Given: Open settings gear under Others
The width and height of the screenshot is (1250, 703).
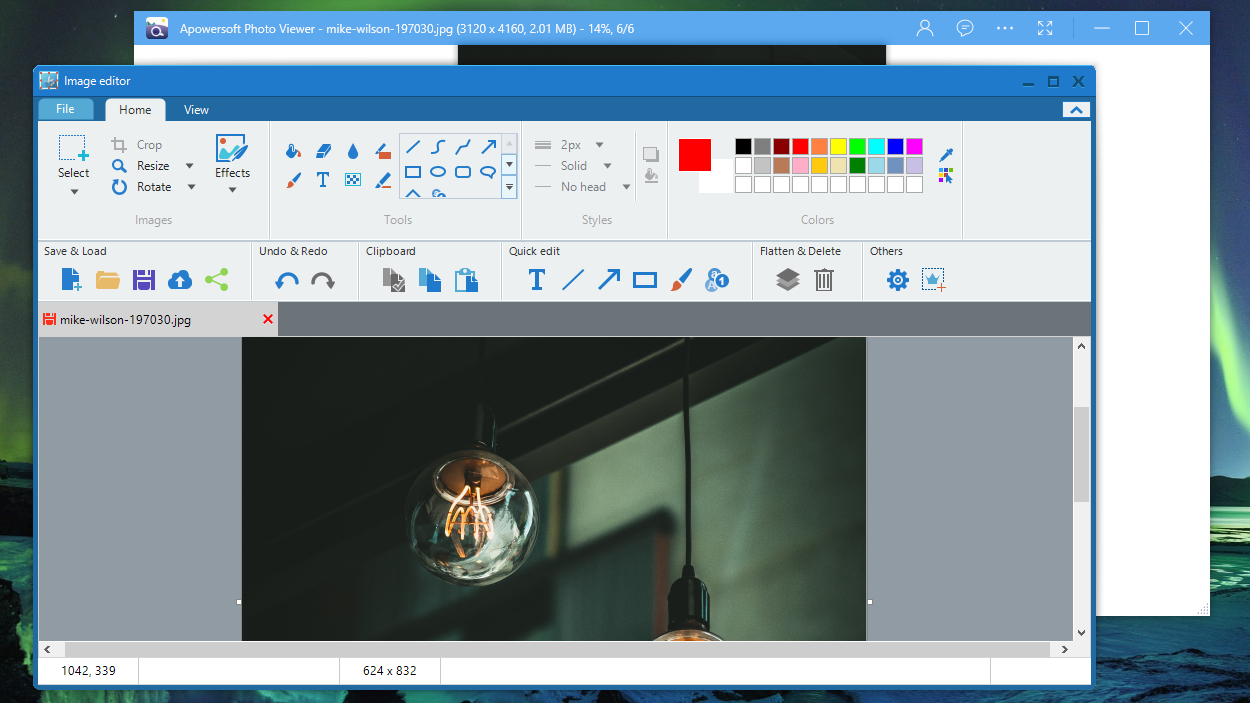Looking at the screenshot, I should coord(898,280).
